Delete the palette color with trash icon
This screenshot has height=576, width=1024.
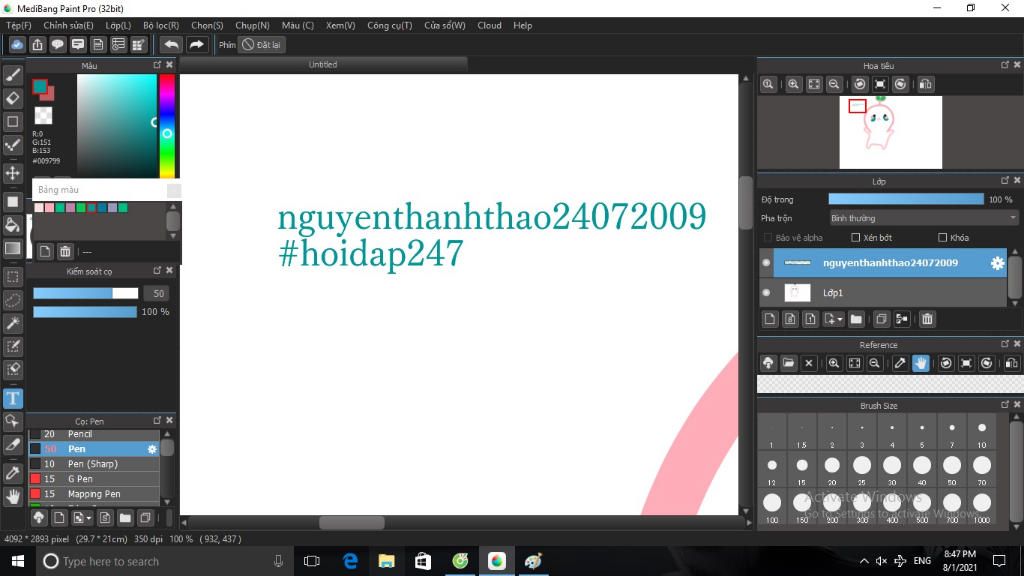click(x=65, y=251)
